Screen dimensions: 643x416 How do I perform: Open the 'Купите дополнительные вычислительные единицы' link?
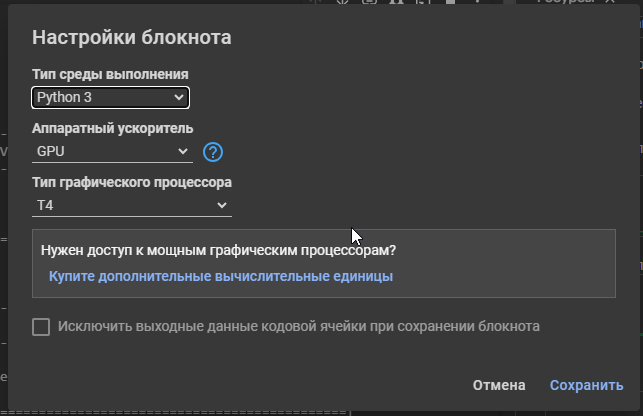coord(220,276)
